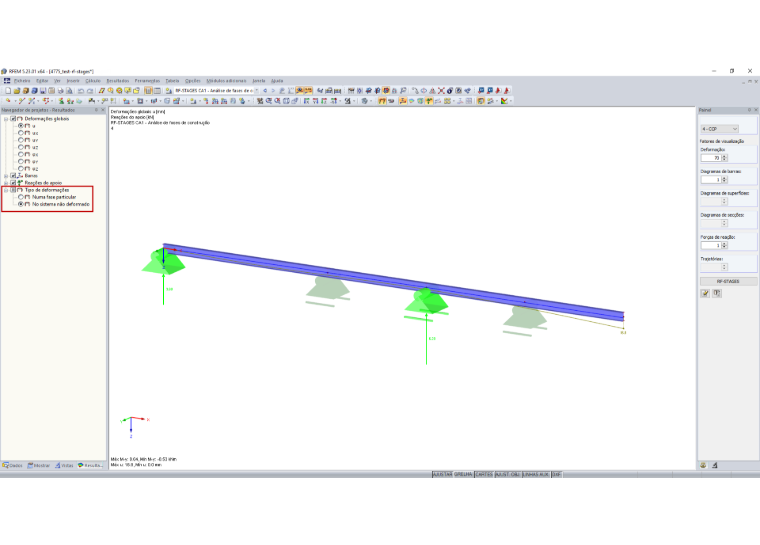Click the edit icon below the RF-STAGES button
Viewport: 760px width, 545px height.
coord(705,293)
